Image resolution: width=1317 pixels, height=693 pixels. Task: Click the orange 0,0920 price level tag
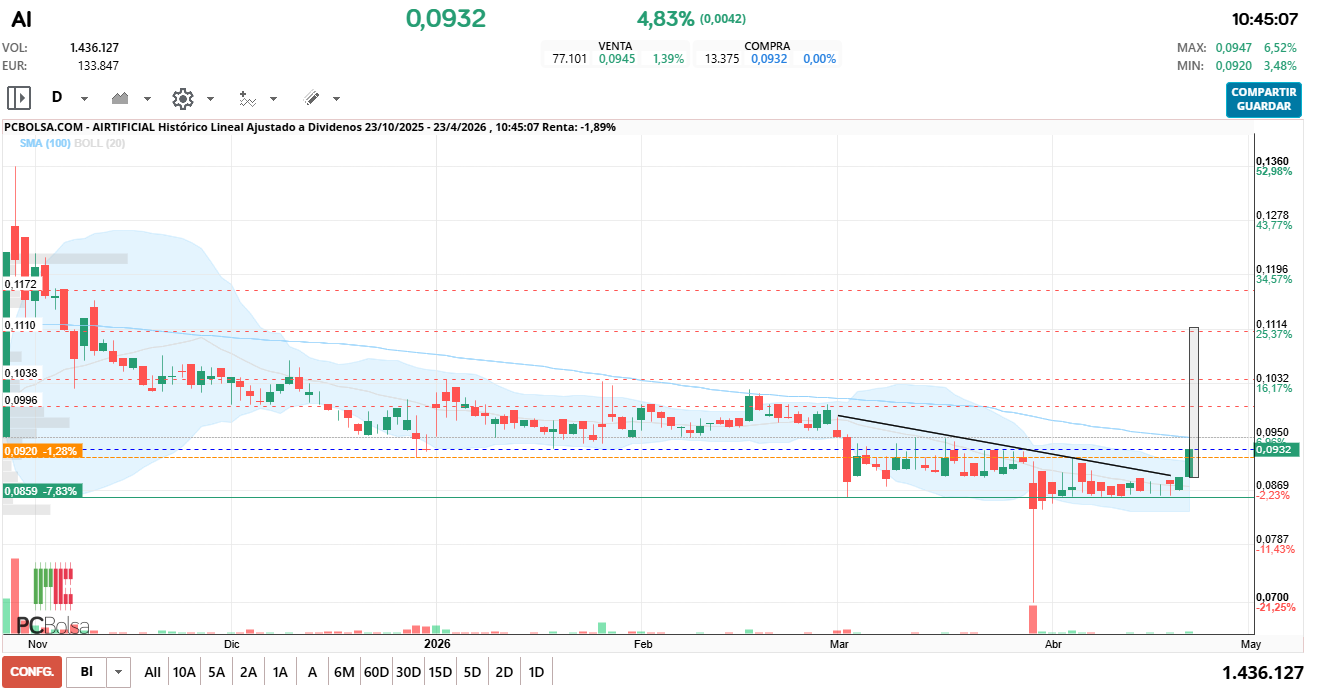pos(41,451)
